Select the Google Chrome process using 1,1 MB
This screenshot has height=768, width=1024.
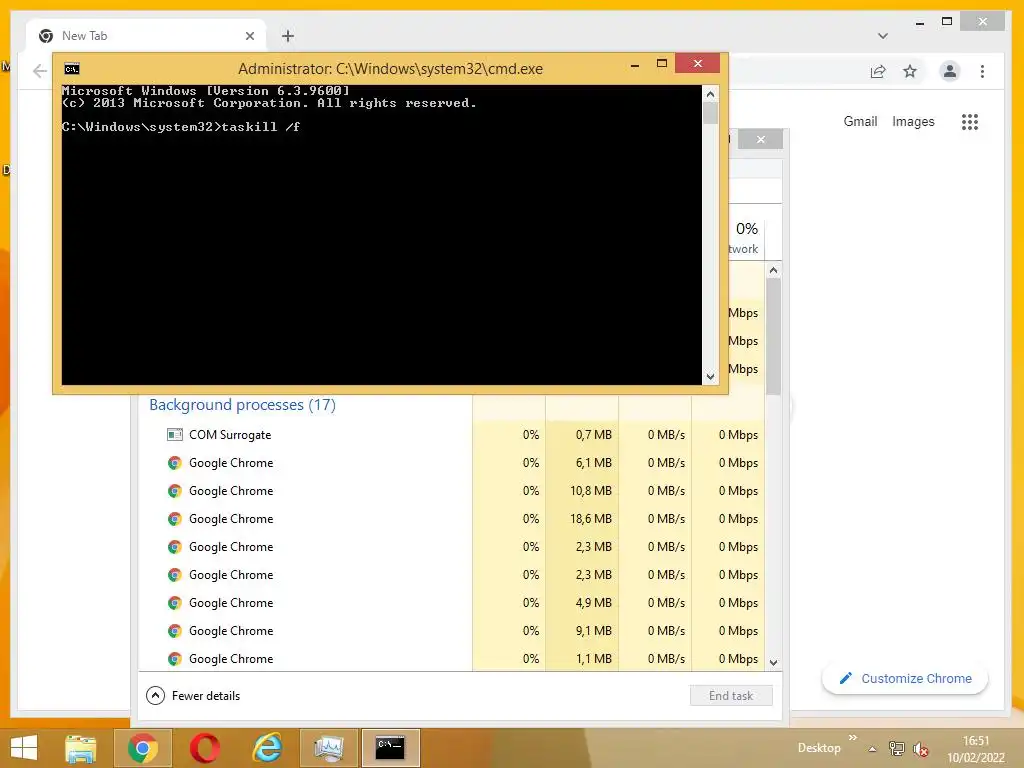(451, 658)
